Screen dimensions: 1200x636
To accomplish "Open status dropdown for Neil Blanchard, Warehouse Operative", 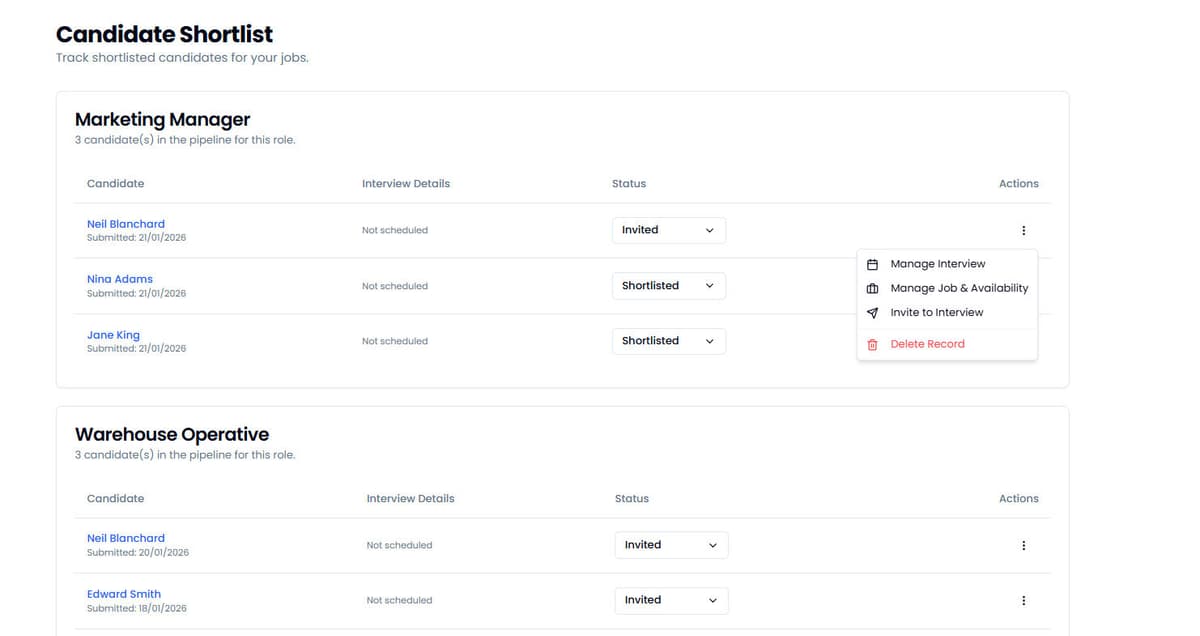I will tap(671, 545).
